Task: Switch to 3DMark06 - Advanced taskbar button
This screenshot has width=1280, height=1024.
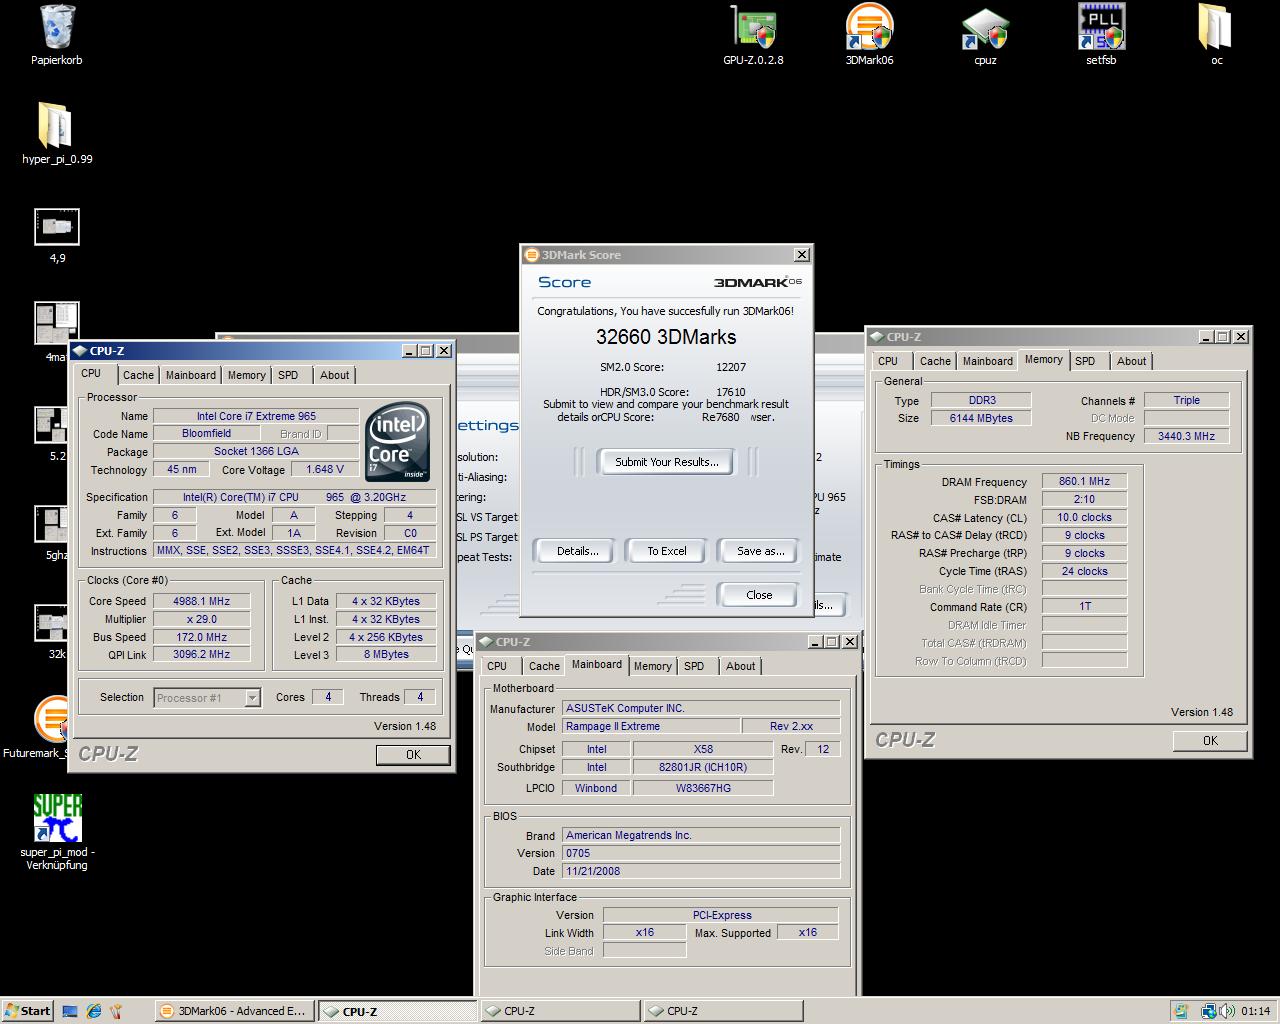Action: (x=234, y=1011)
